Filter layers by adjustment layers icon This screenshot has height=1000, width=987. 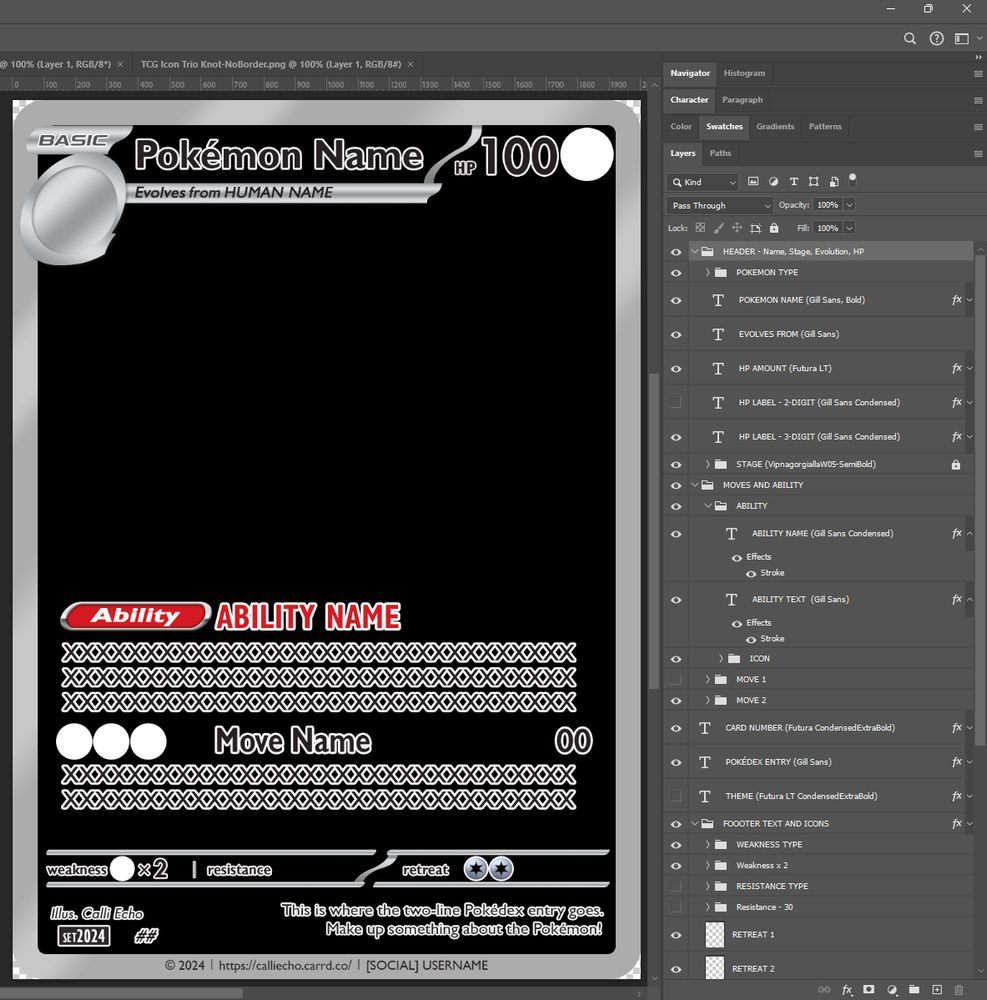coord(773,182)
